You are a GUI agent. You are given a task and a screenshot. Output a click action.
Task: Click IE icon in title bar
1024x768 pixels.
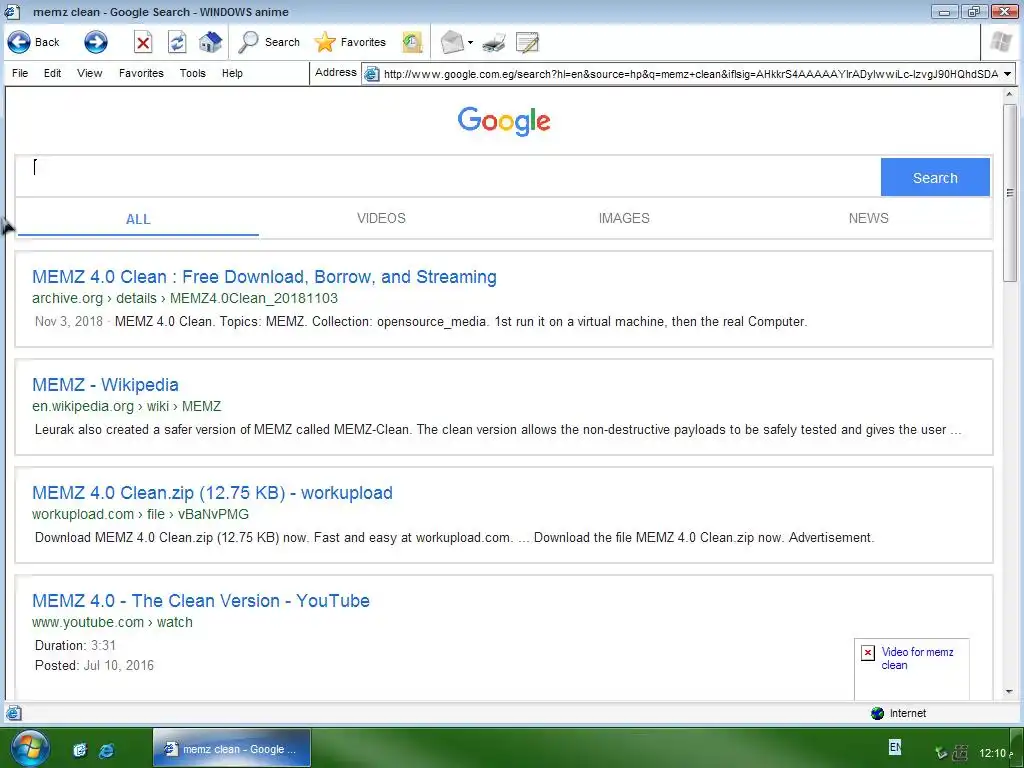[x=12, y=12]
